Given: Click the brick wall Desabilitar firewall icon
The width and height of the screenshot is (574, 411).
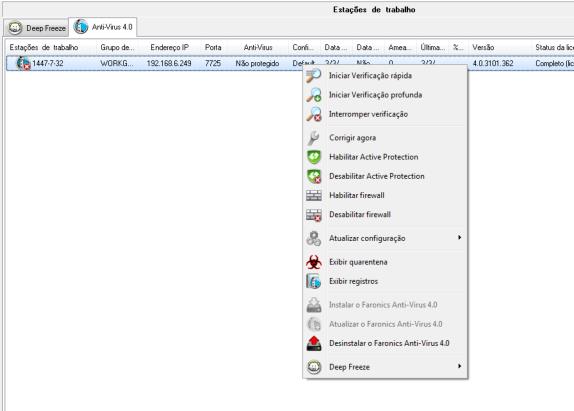Looking at the screenshot, I should 314,215.
